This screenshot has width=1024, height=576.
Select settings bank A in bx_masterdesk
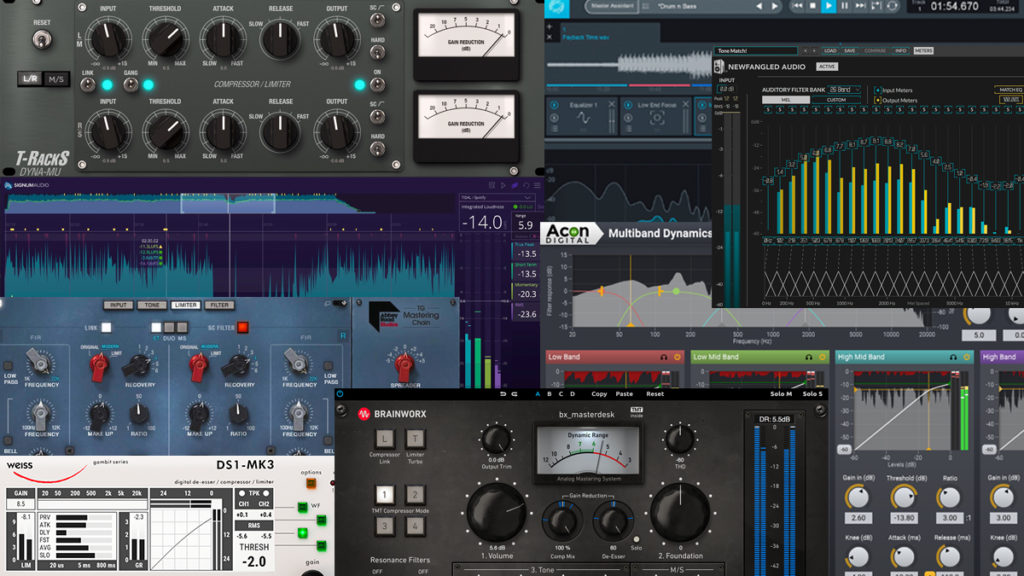coord(537,394)
